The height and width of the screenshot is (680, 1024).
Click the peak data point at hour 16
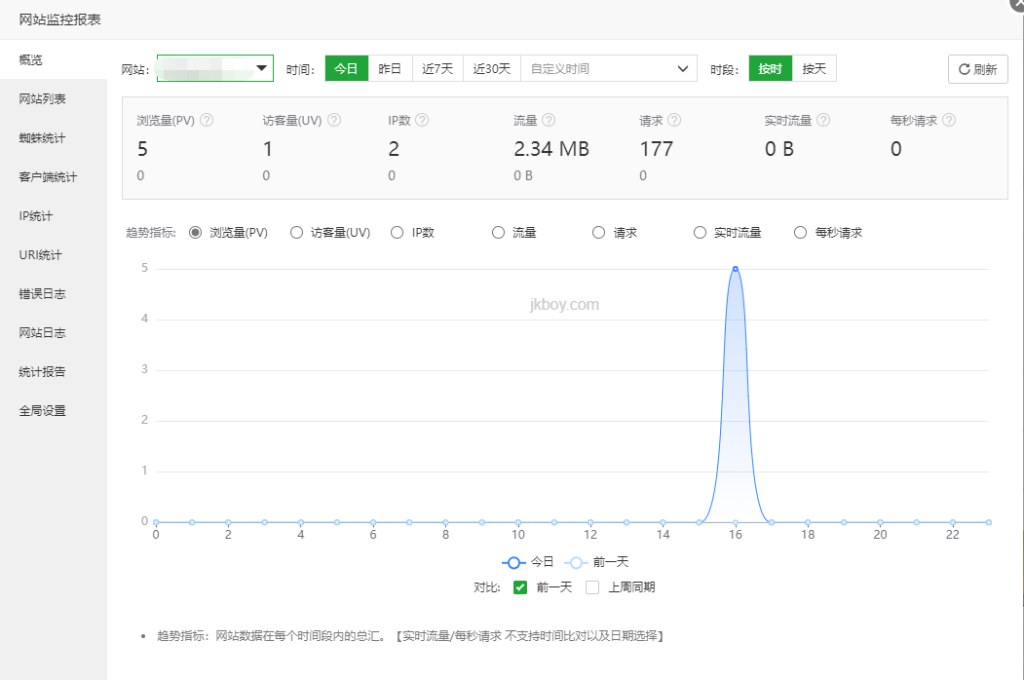[735, 268]
